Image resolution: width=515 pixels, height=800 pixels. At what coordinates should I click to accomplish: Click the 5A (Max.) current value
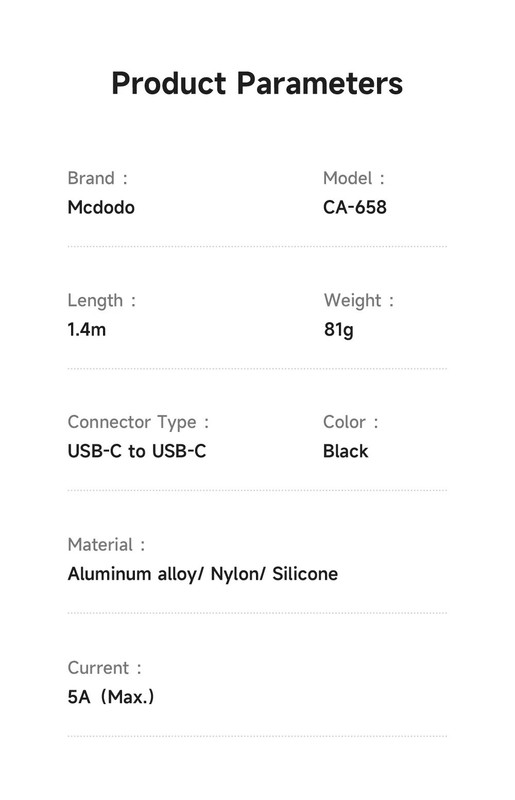111,697
